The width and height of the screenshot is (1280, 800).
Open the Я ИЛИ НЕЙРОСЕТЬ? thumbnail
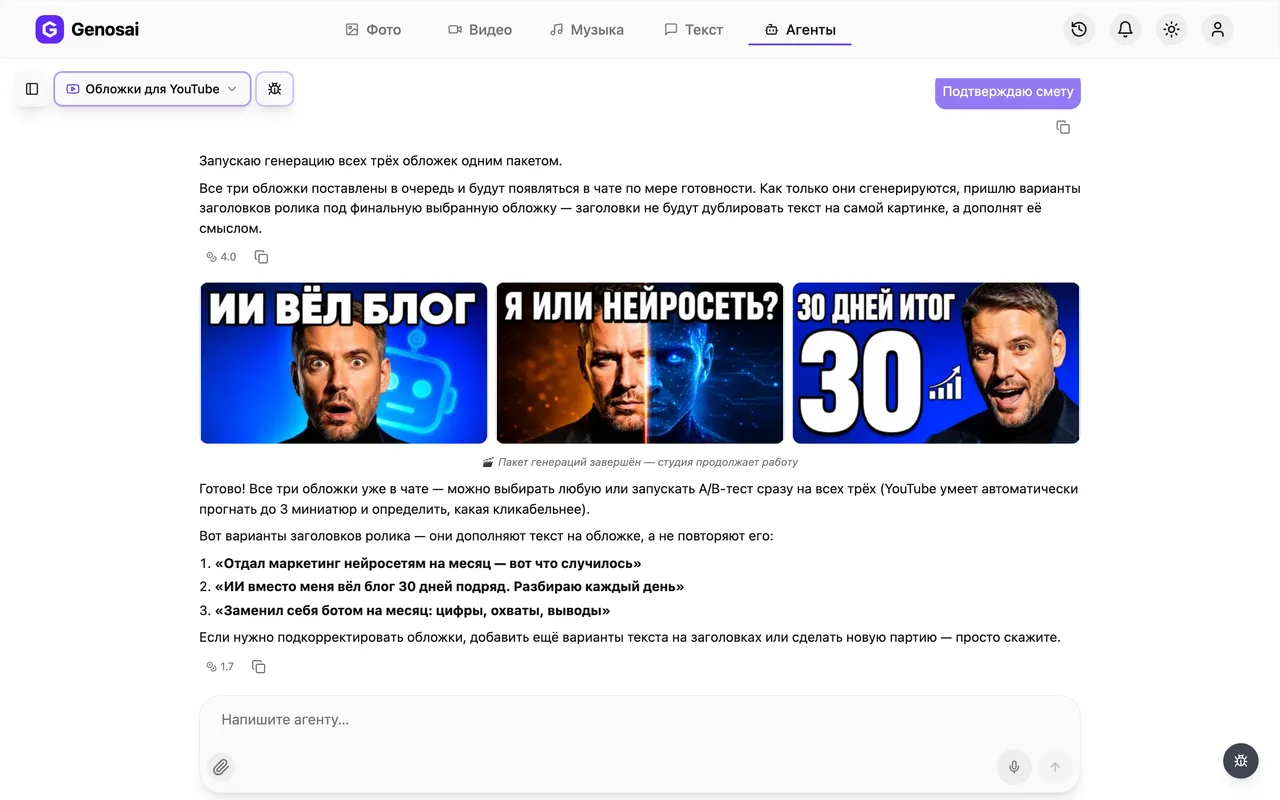point(640,363)
